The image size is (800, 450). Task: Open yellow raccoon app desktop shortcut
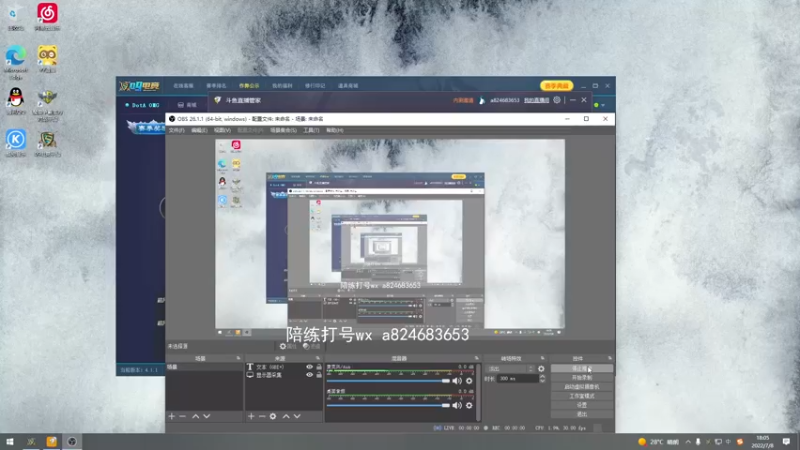(x=47, y=59)
